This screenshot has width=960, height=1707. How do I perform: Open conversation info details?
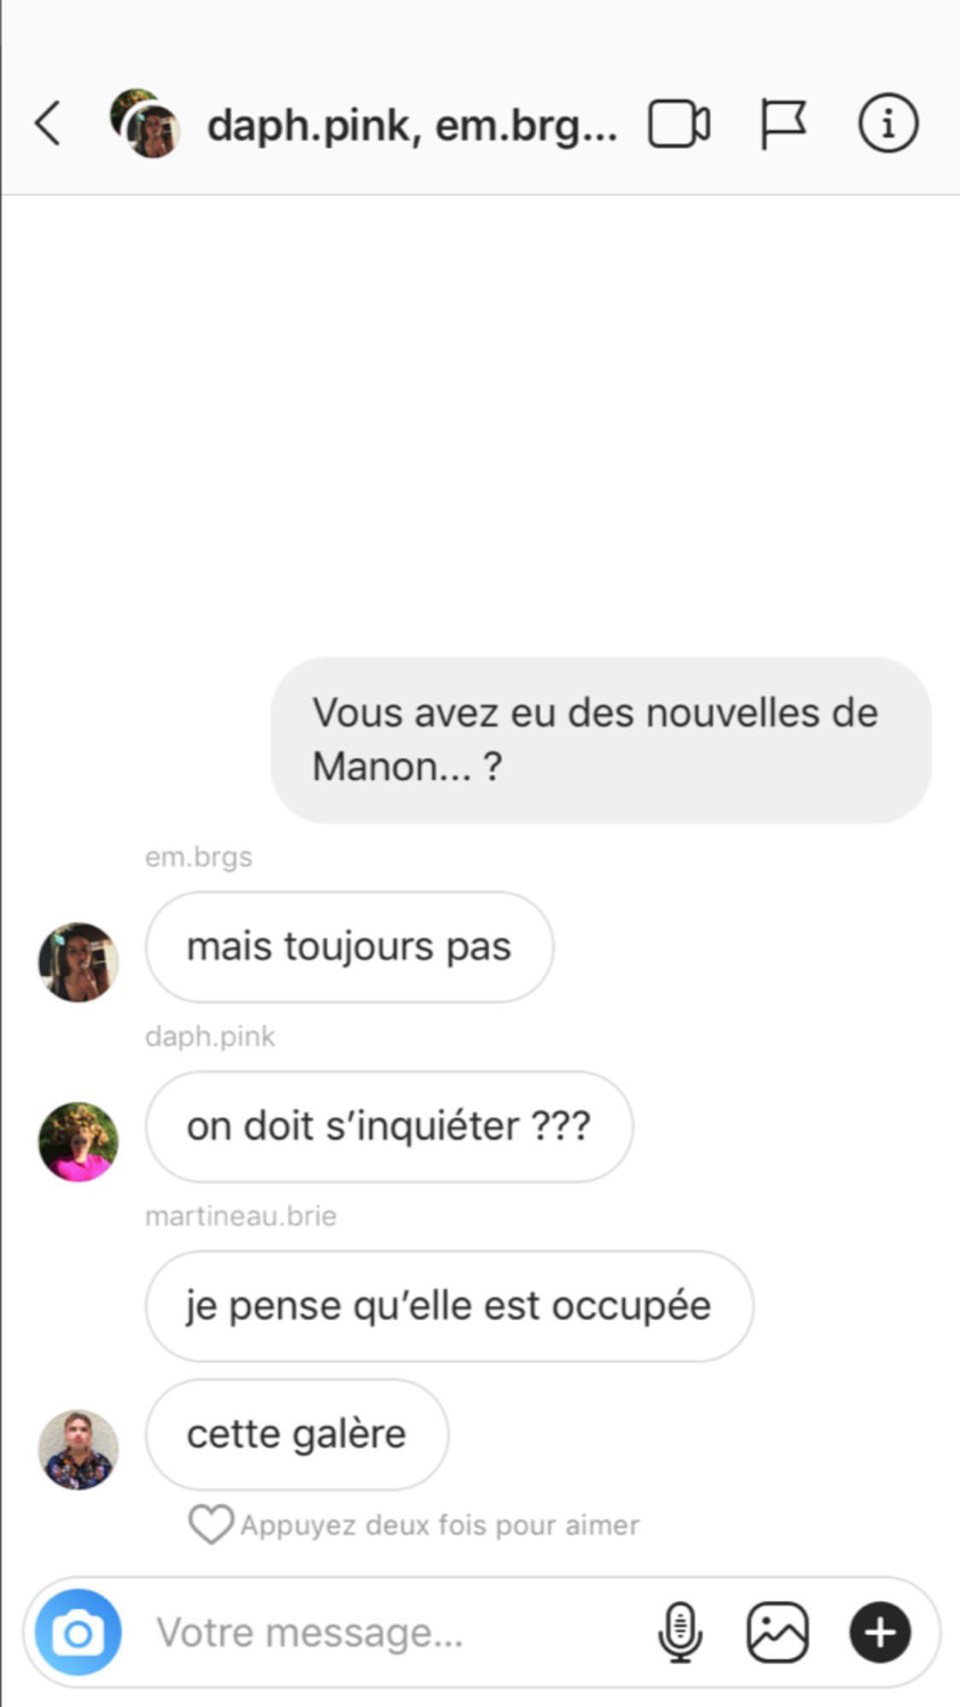pos(888,123)
